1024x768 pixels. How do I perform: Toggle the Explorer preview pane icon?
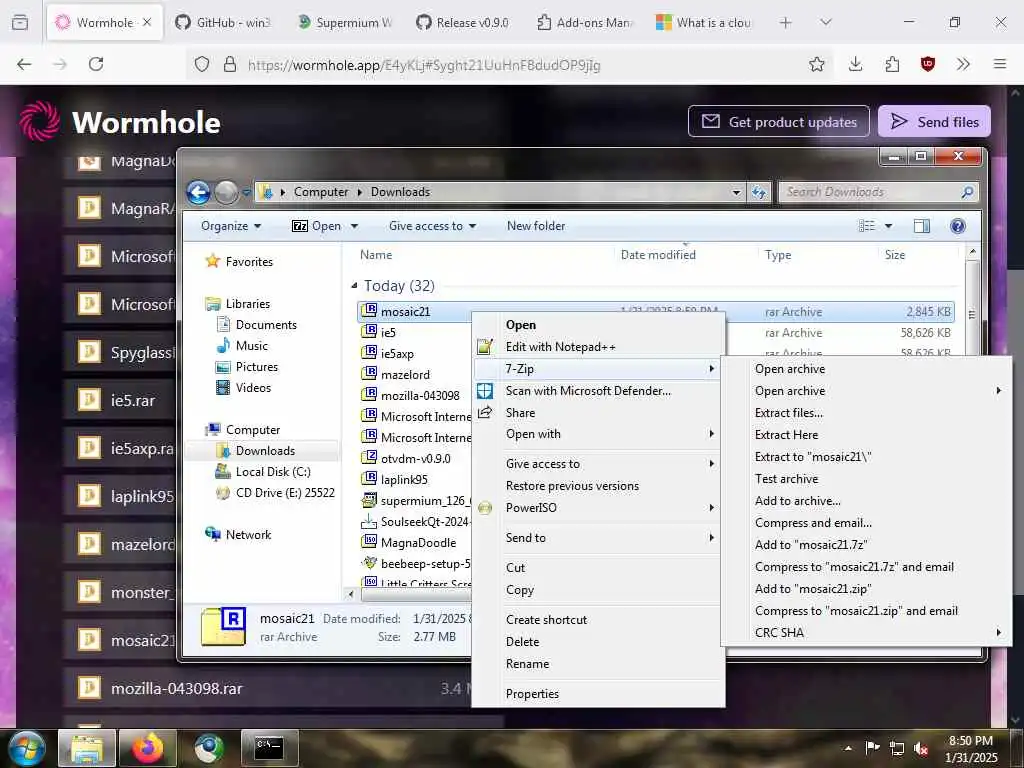click(921, 226)
